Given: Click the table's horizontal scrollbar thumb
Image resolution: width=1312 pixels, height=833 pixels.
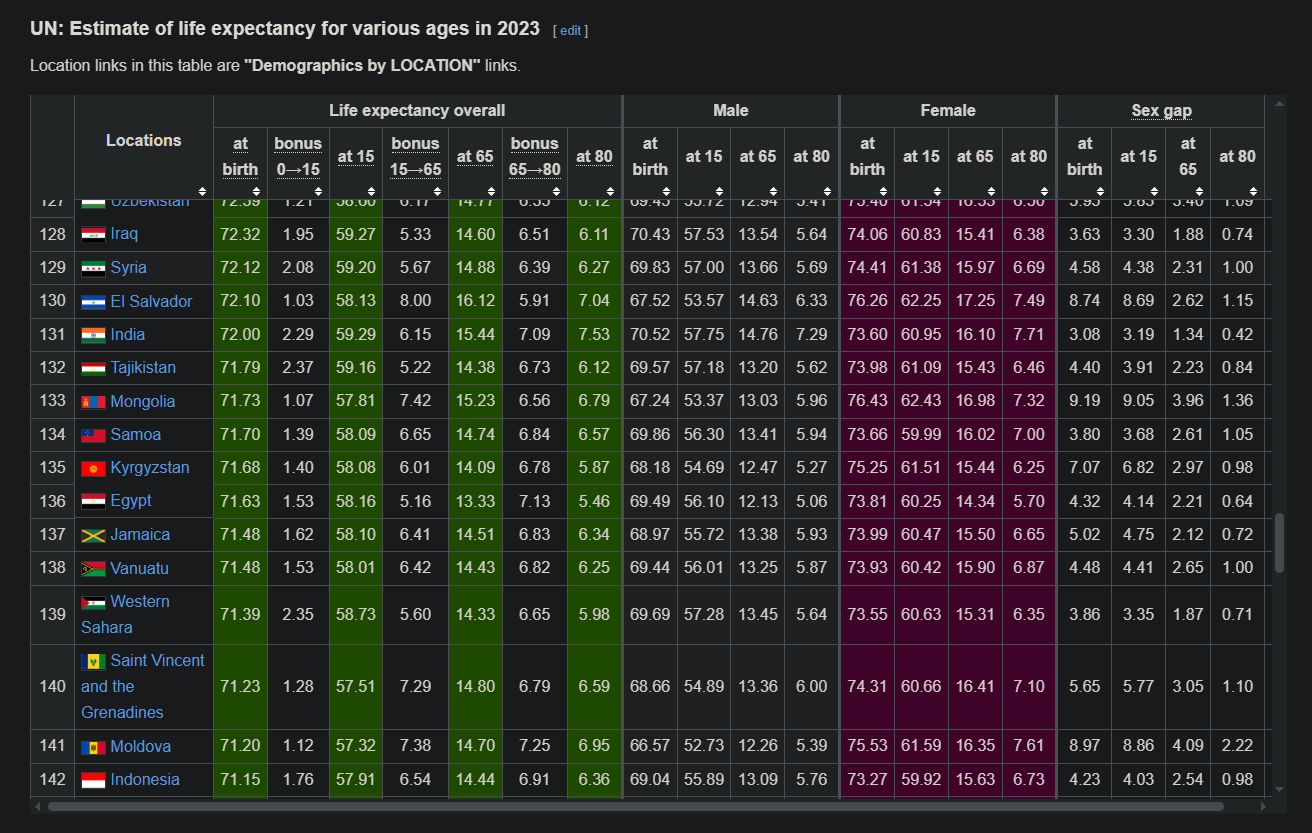Looking at the screenshot, I should 635,806.
